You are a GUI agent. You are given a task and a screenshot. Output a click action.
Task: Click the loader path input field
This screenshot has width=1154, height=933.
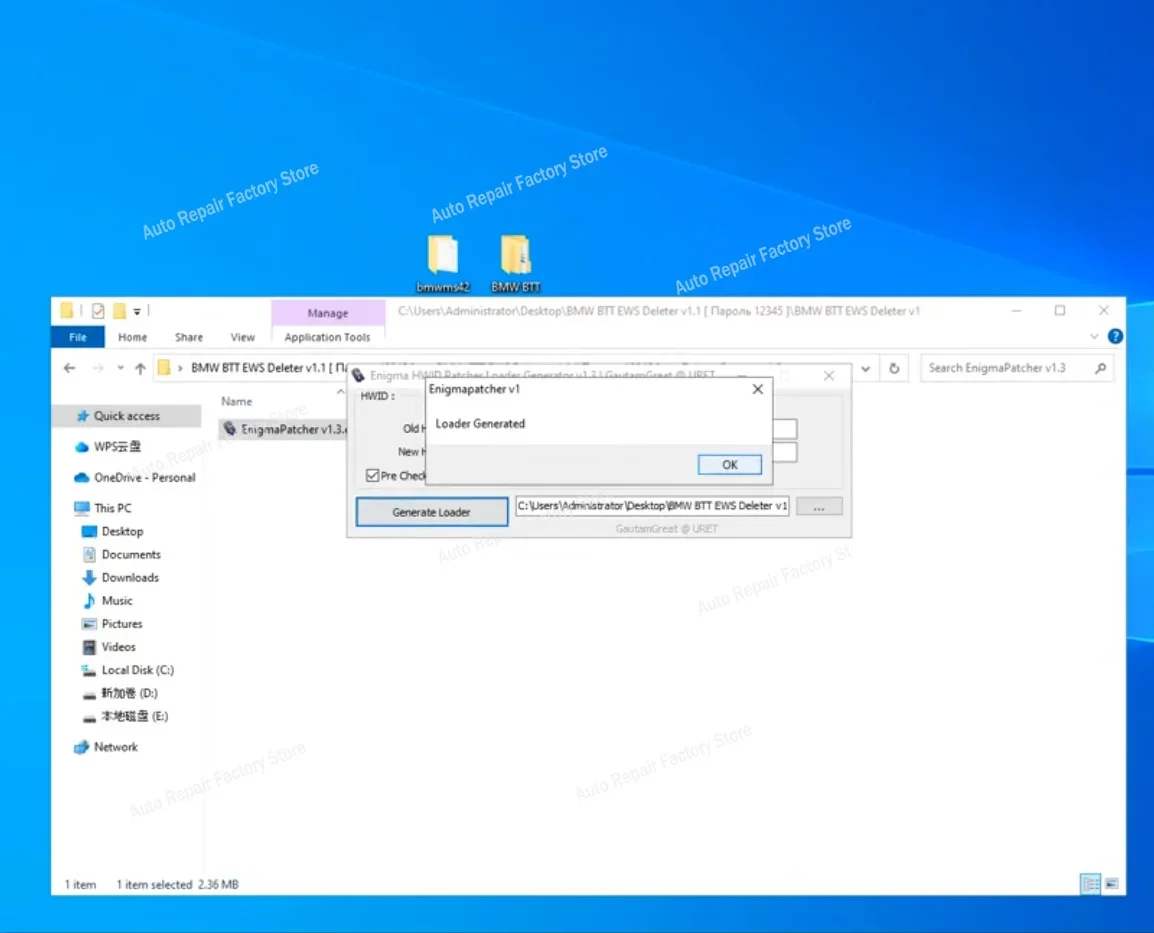(x=651, y=505)
